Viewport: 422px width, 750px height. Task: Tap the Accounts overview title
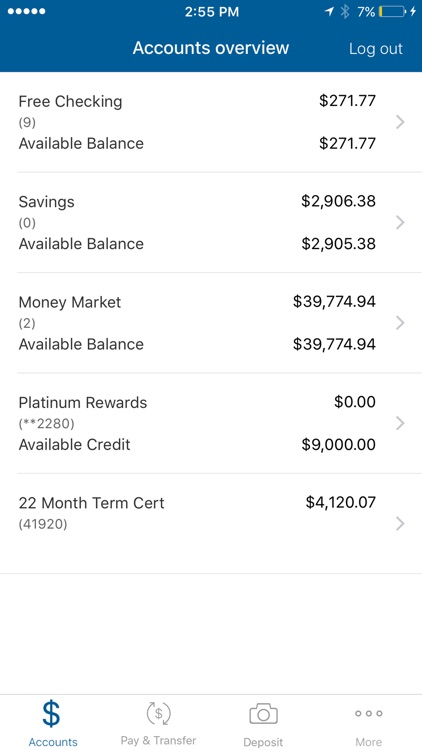coord(211,48)
